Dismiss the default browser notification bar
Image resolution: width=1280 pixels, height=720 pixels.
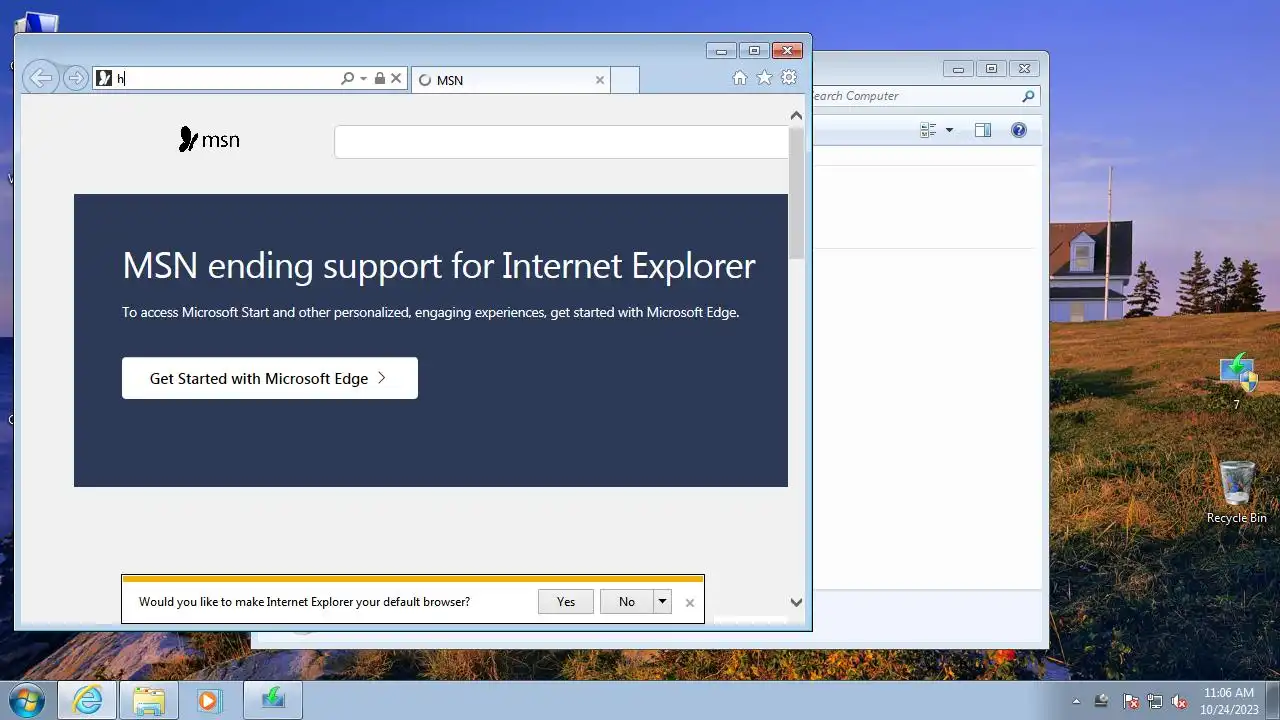click(689, 602)
